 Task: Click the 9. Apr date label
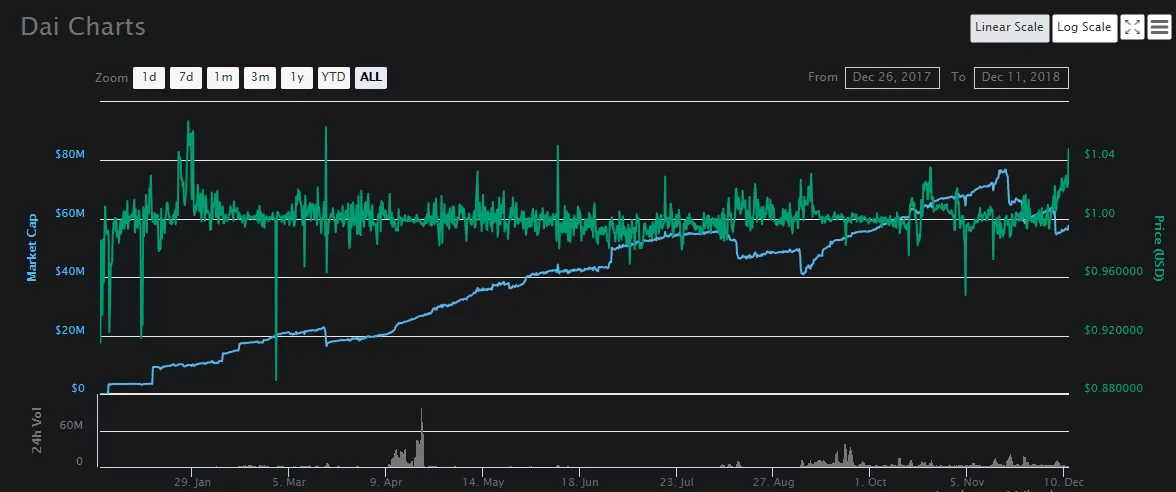pos(385,482)
